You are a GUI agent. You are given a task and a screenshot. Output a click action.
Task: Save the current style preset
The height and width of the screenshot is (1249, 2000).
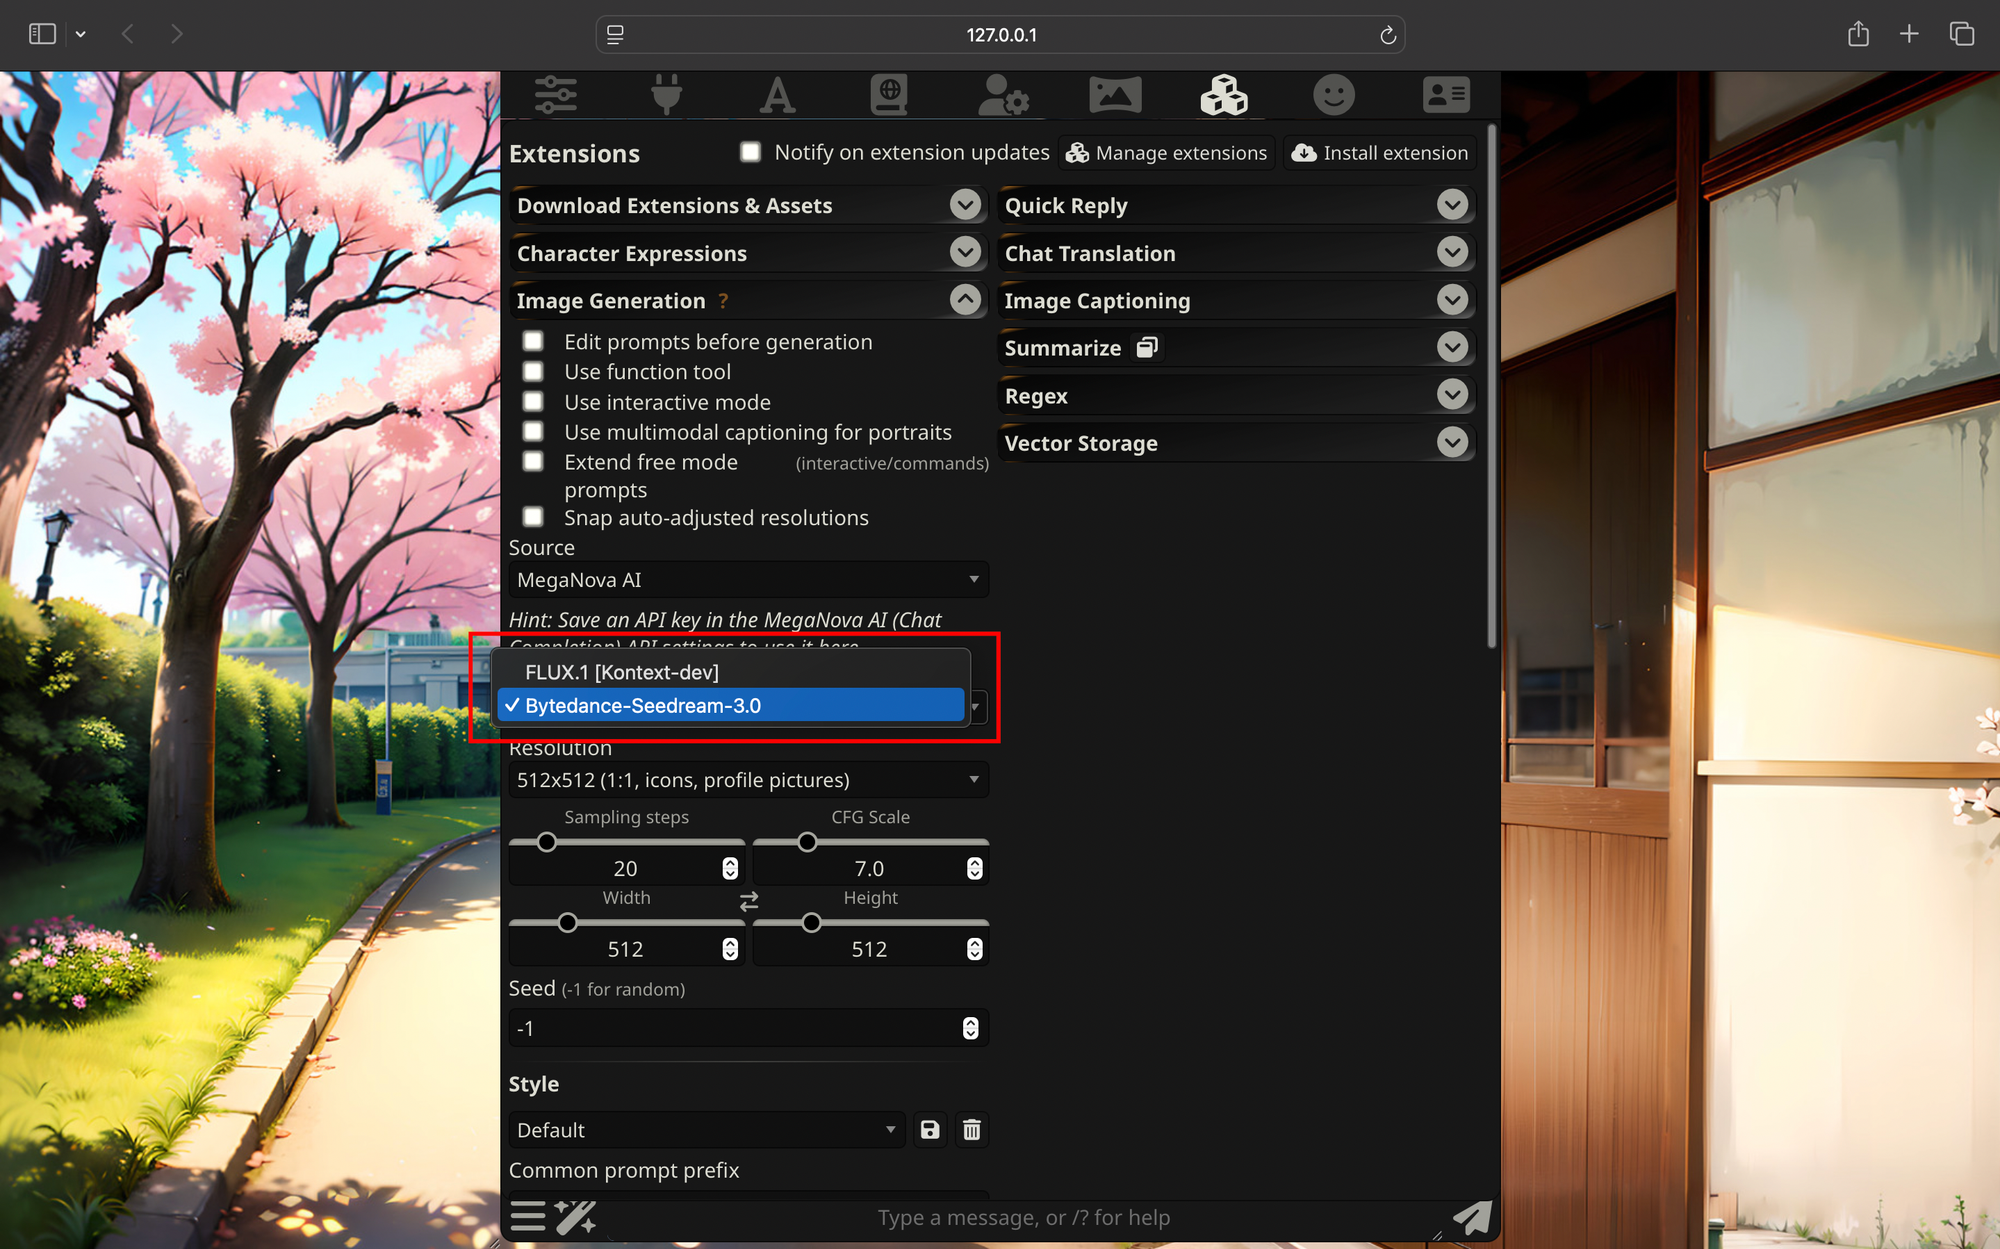(x=930, y=1130)
